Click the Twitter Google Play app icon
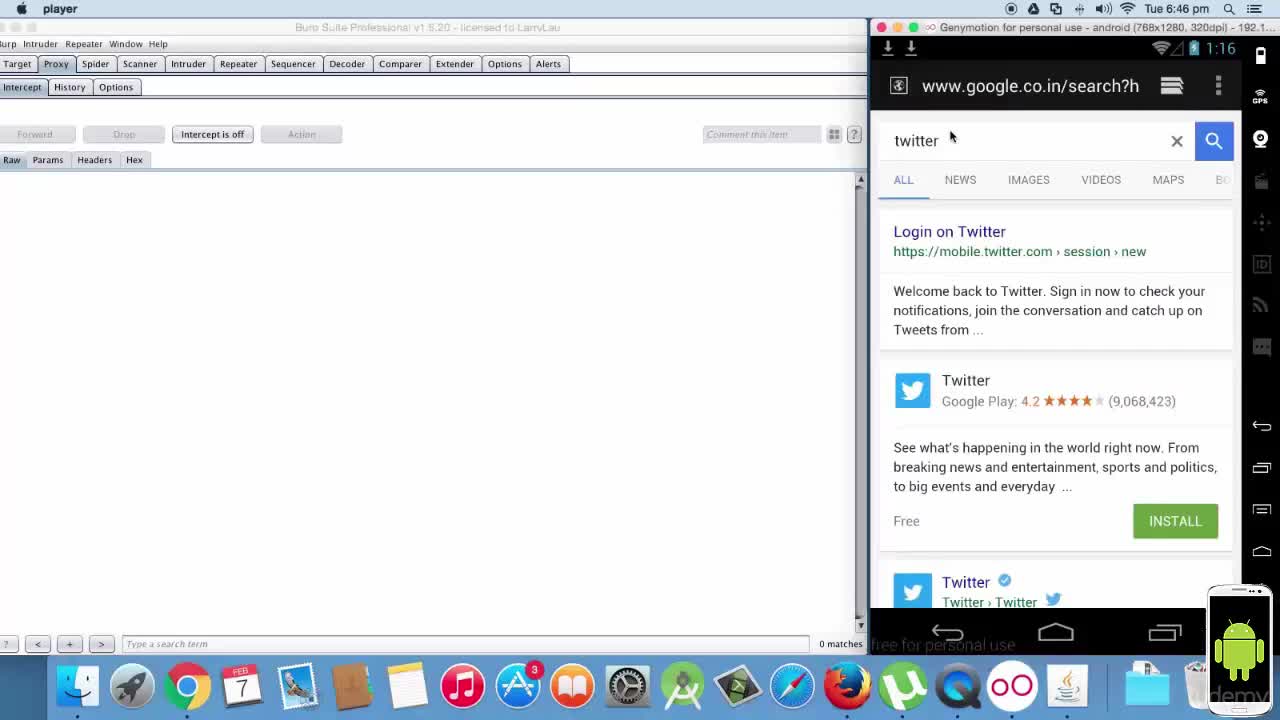This screenshot has height=720, width=1280. click(912, 390)
